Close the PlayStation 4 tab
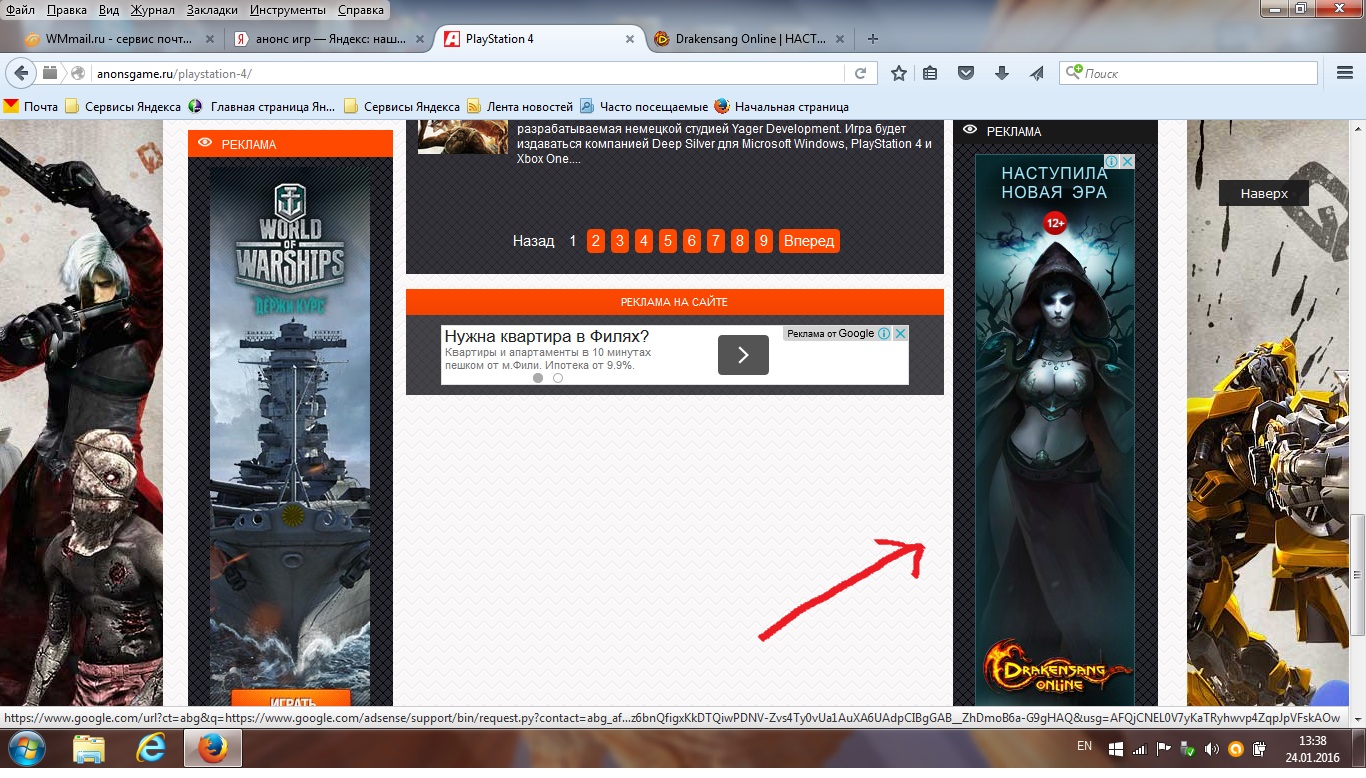Image resolution: width=1366 pixels, height=778 pixels. [630, 39]
